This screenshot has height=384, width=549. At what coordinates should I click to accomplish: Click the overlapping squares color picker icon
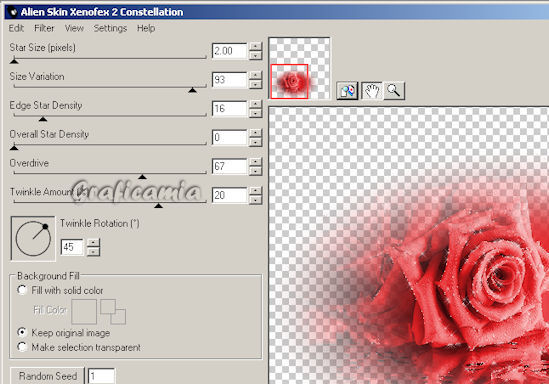click(x=113, y=312)
